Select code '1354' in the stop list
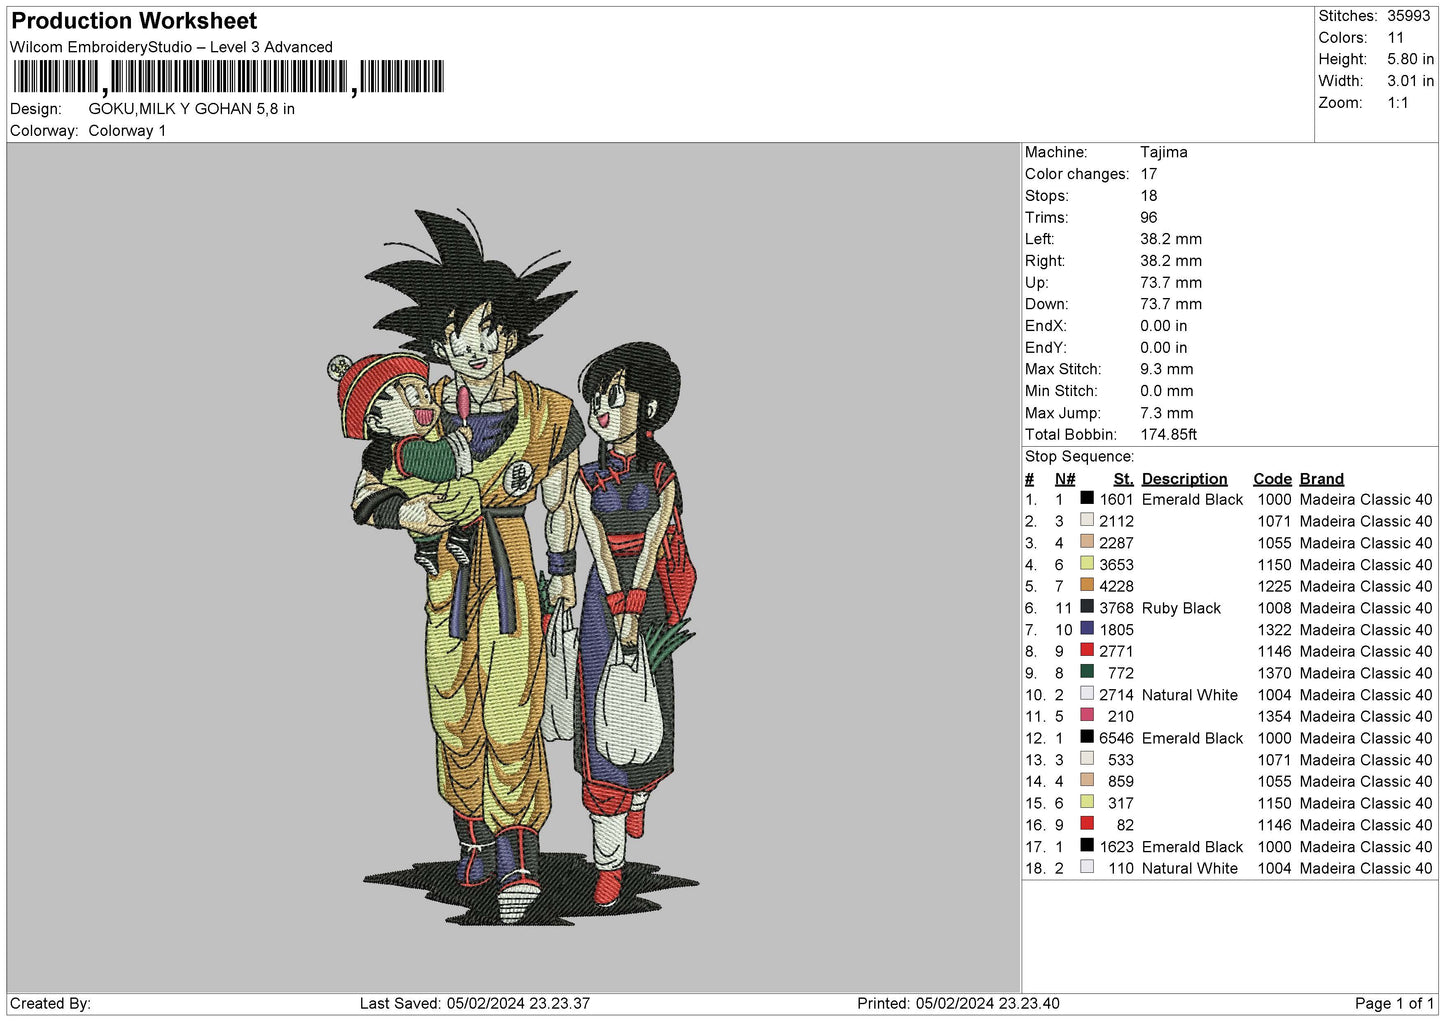The image size is (1445, 1021). click(1275, 717)
